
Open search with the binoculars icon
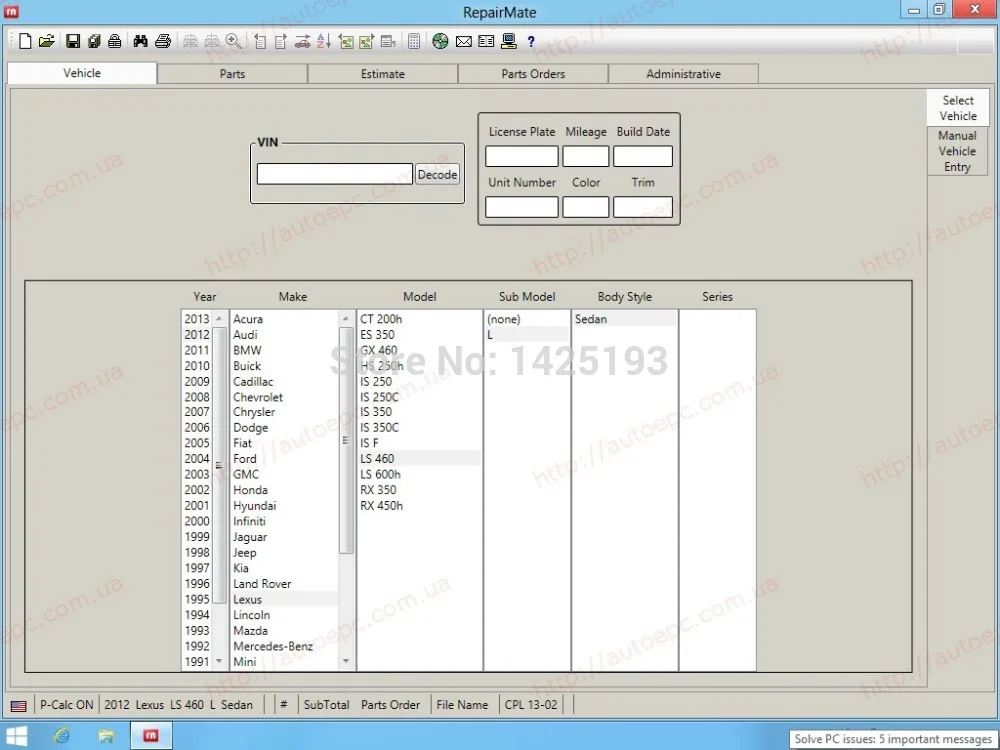click(x=140, y=41)
